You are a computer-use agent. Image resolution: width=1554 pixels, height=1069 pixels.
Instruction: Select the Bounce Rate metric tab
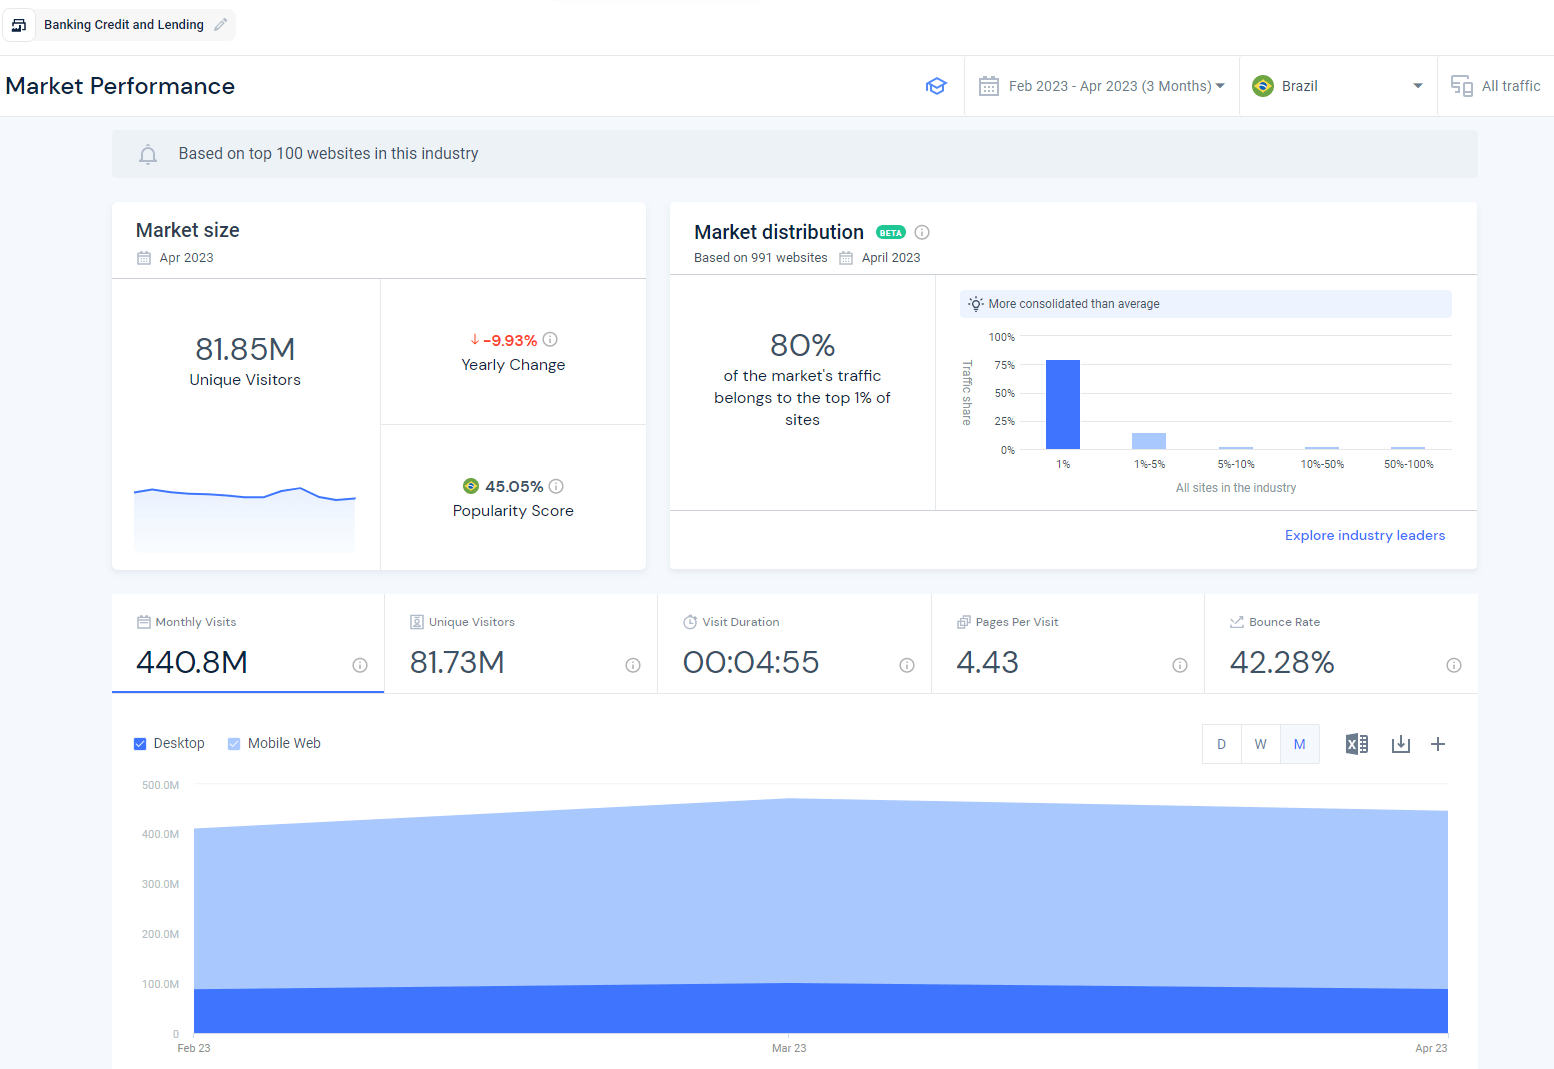pyautogui.click(x=1341, y=643)
